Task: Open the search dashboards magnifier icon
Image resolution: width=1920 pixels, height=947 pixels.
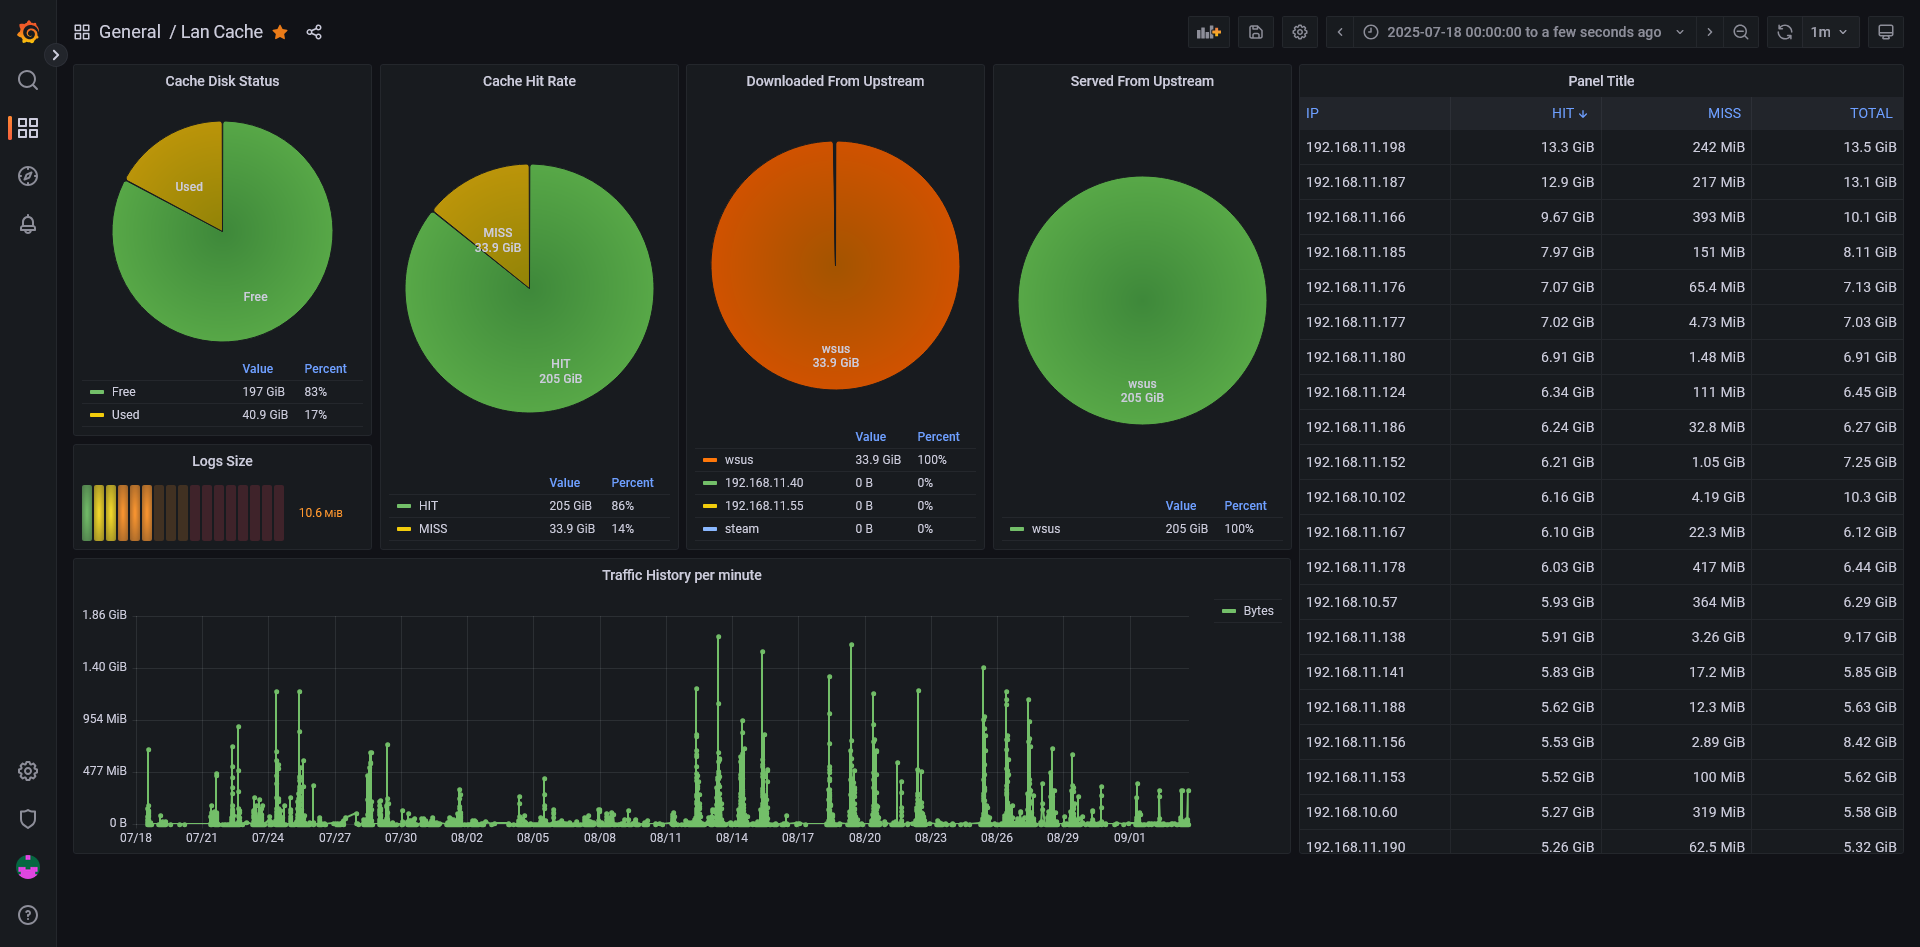Action: click(x=28, y=80)
